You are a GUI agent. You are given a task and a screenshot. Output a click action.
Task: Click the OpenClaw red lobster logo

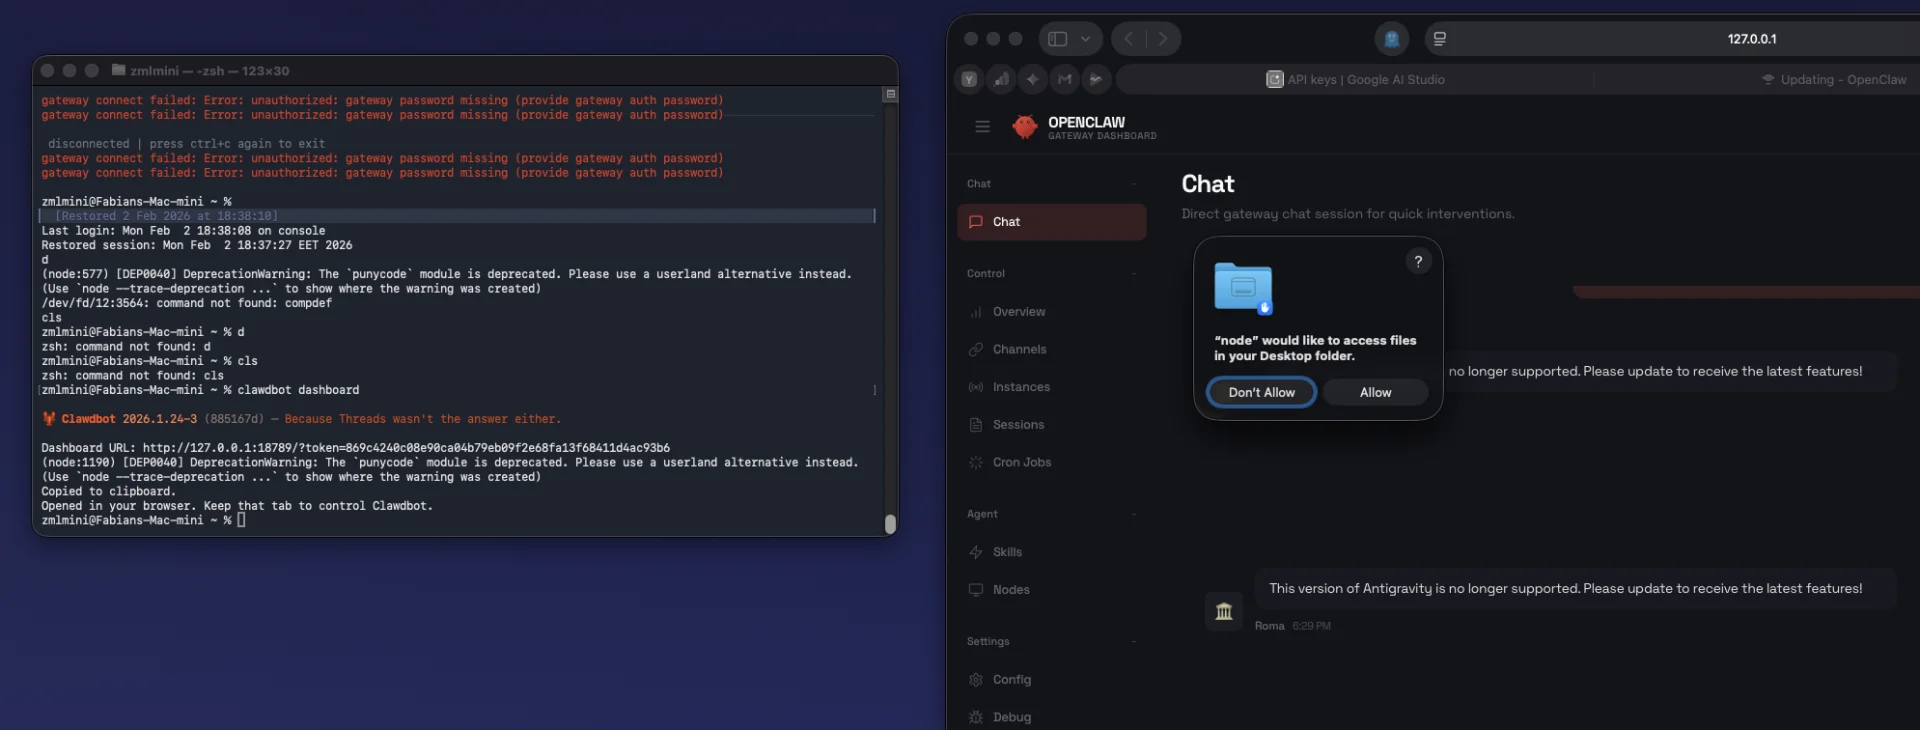coord(1024,127)
